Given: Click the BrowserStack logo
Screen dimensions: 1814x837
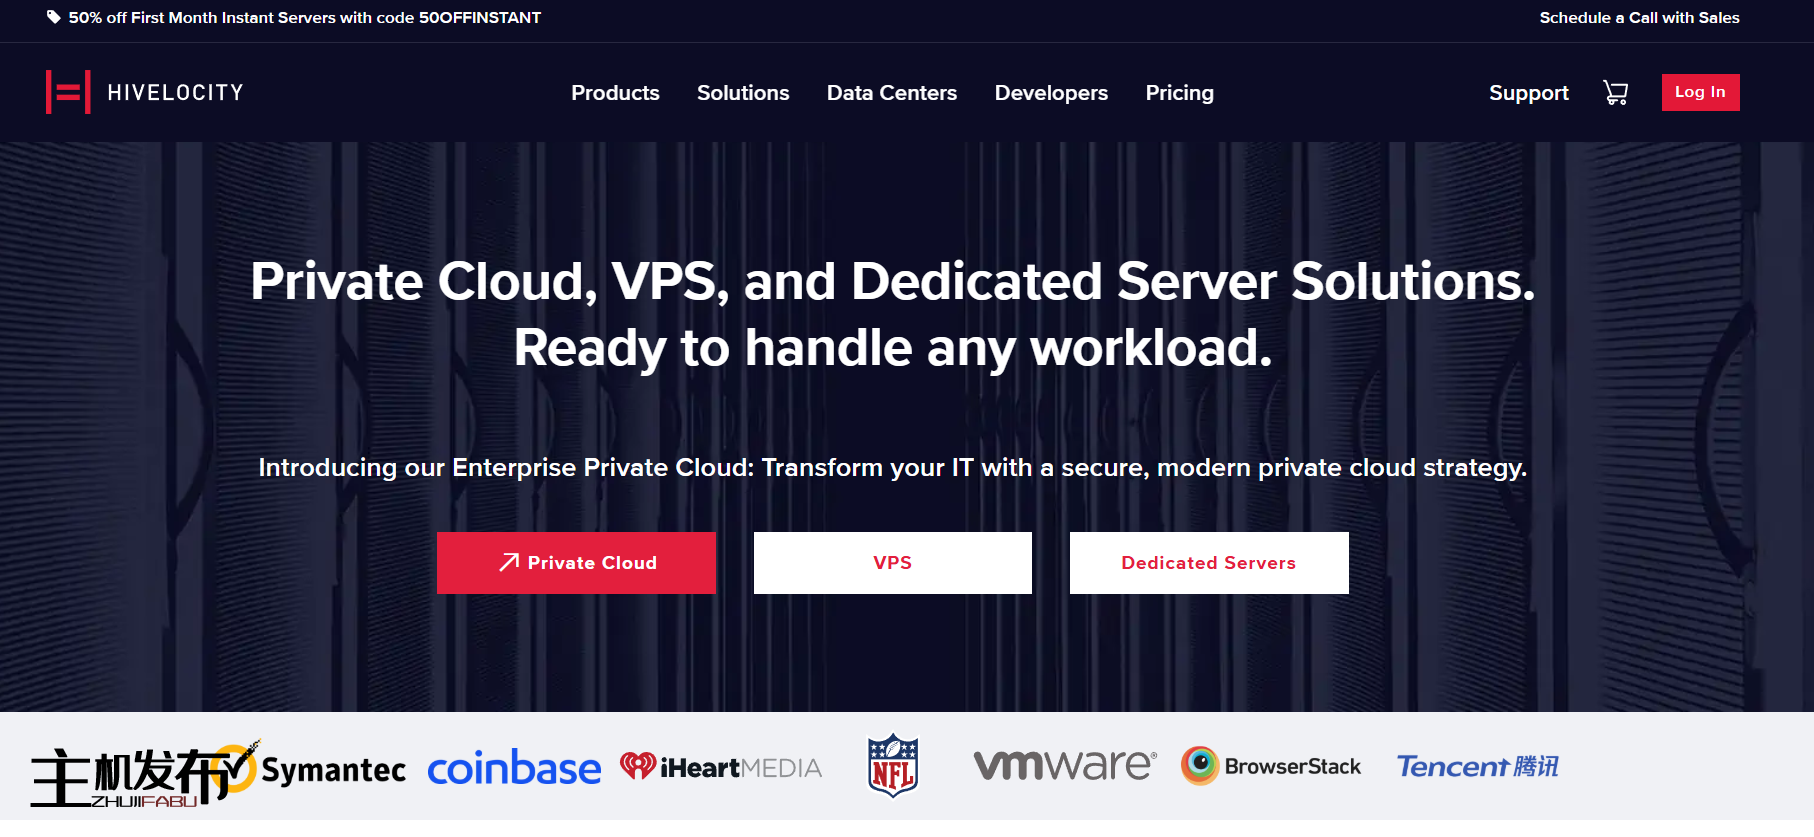Looking at the screenshot, I should [x=1271, y=766].
